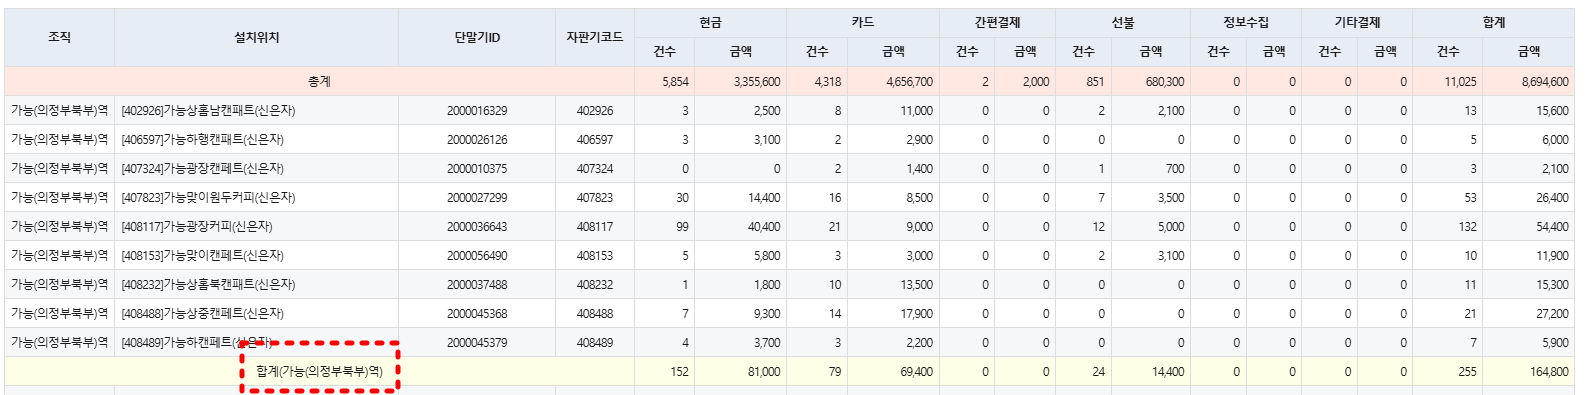
Task: Click the 조직 column header
Action: click(59, 37)
